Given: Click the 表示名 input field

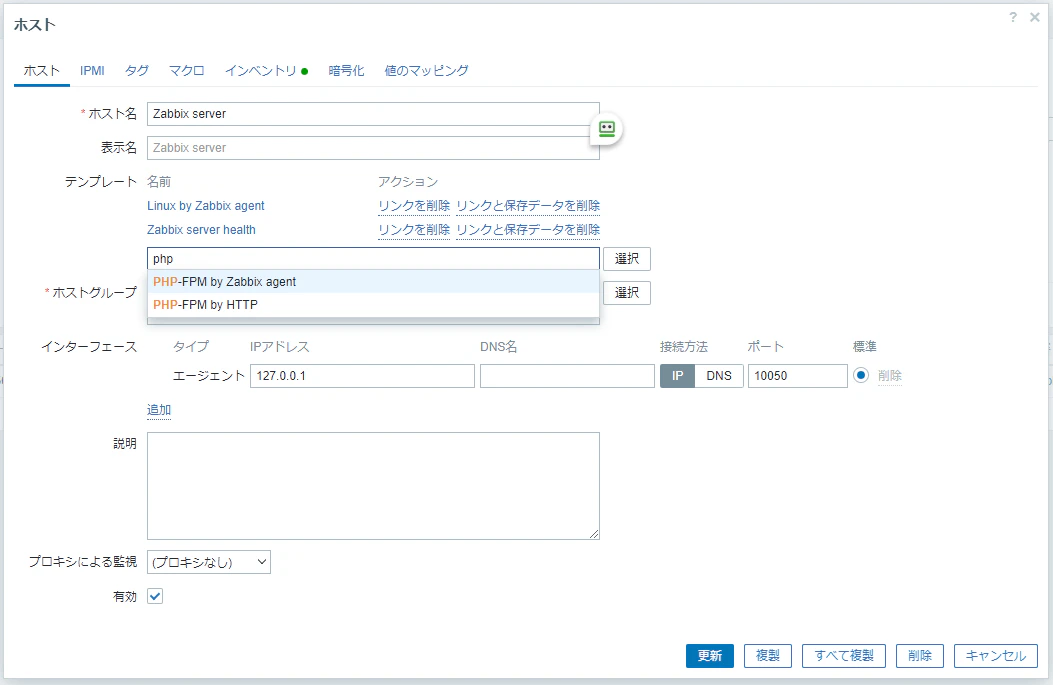Looking at the screenshot, I should point(373,148).
